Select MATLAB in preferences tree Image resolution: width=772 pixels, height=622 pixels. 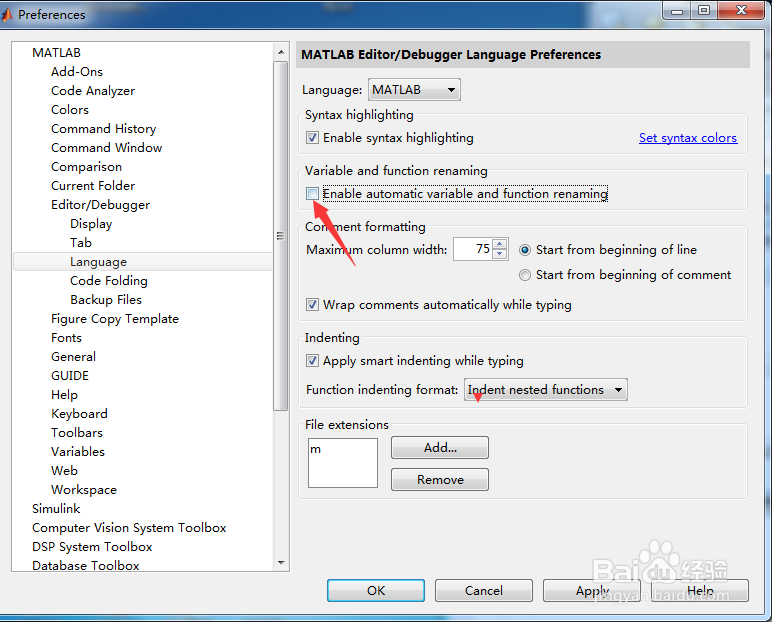56,53
